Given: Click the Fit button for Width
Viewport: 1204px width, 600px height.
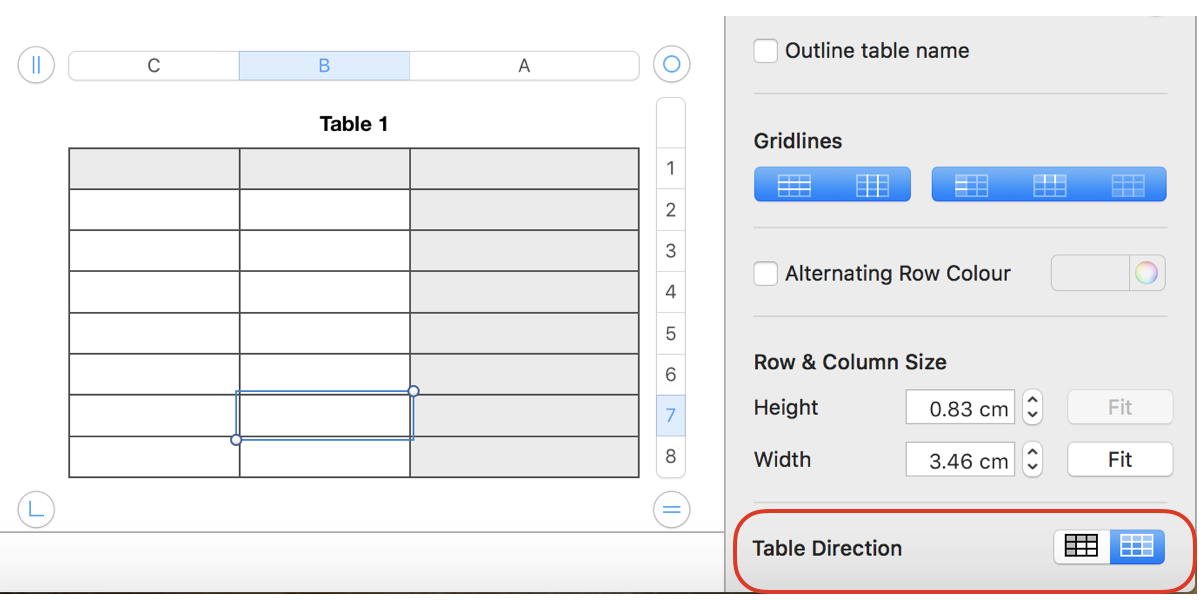Looking at the screenshot, I should pyautogui.click(x=1119, y=460).
